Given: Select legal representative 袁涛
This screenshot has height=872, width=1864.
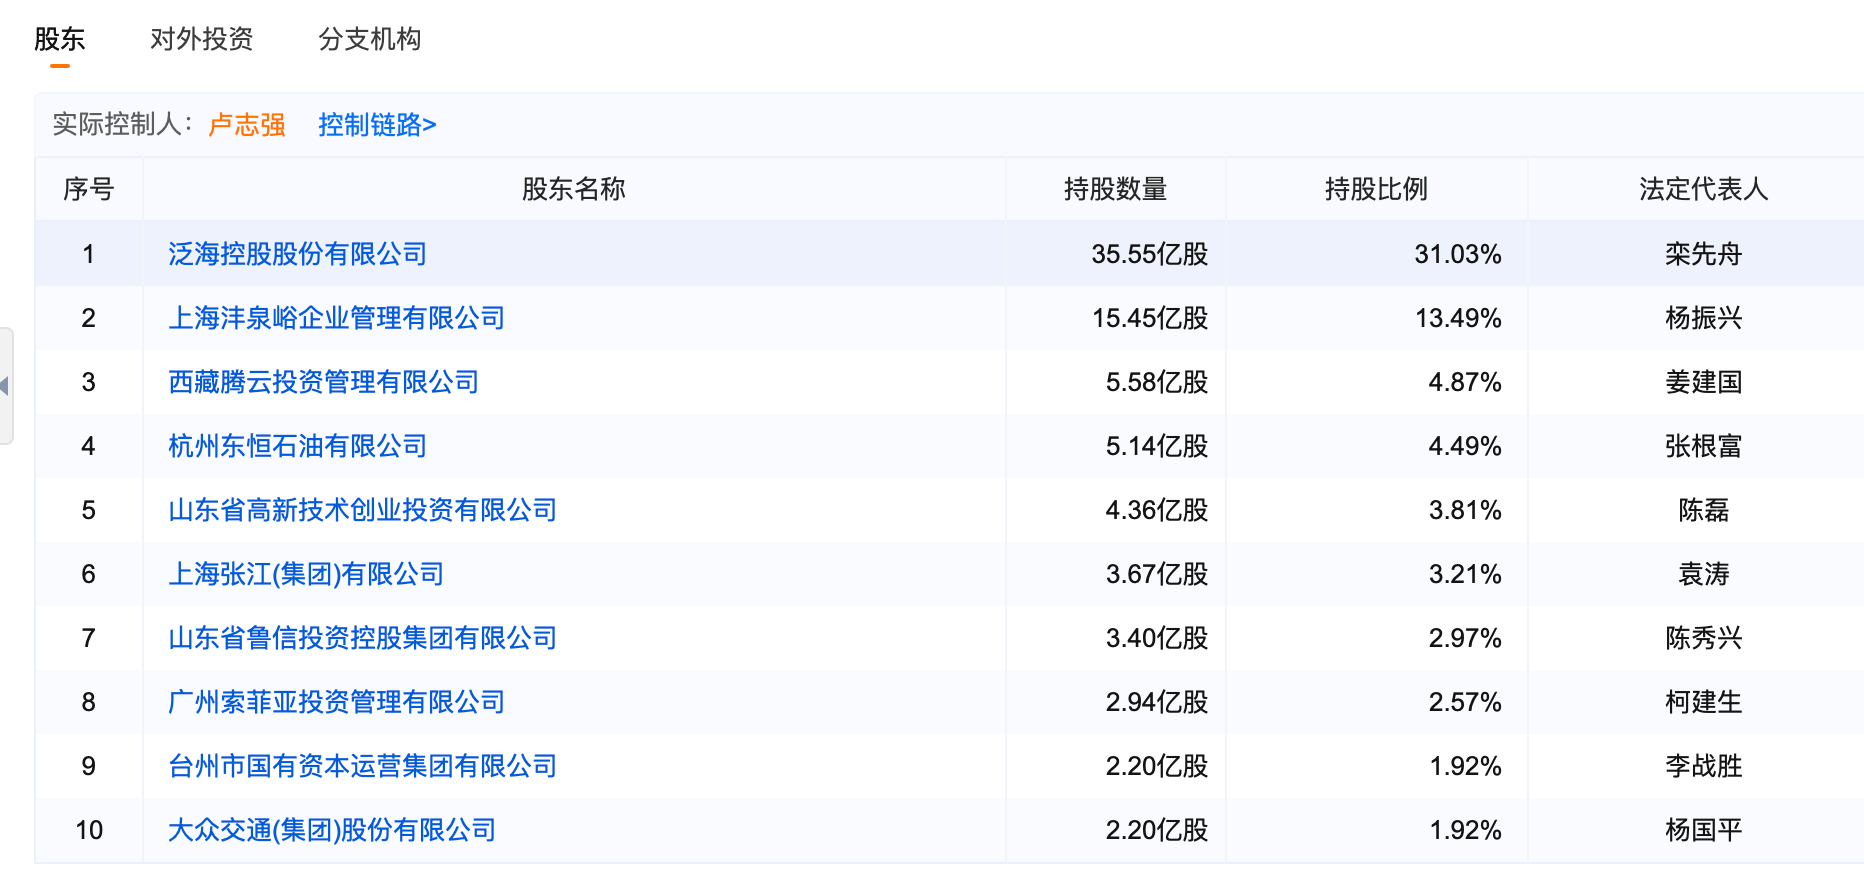Looking at the screenshot, I should click(1704, 574).
